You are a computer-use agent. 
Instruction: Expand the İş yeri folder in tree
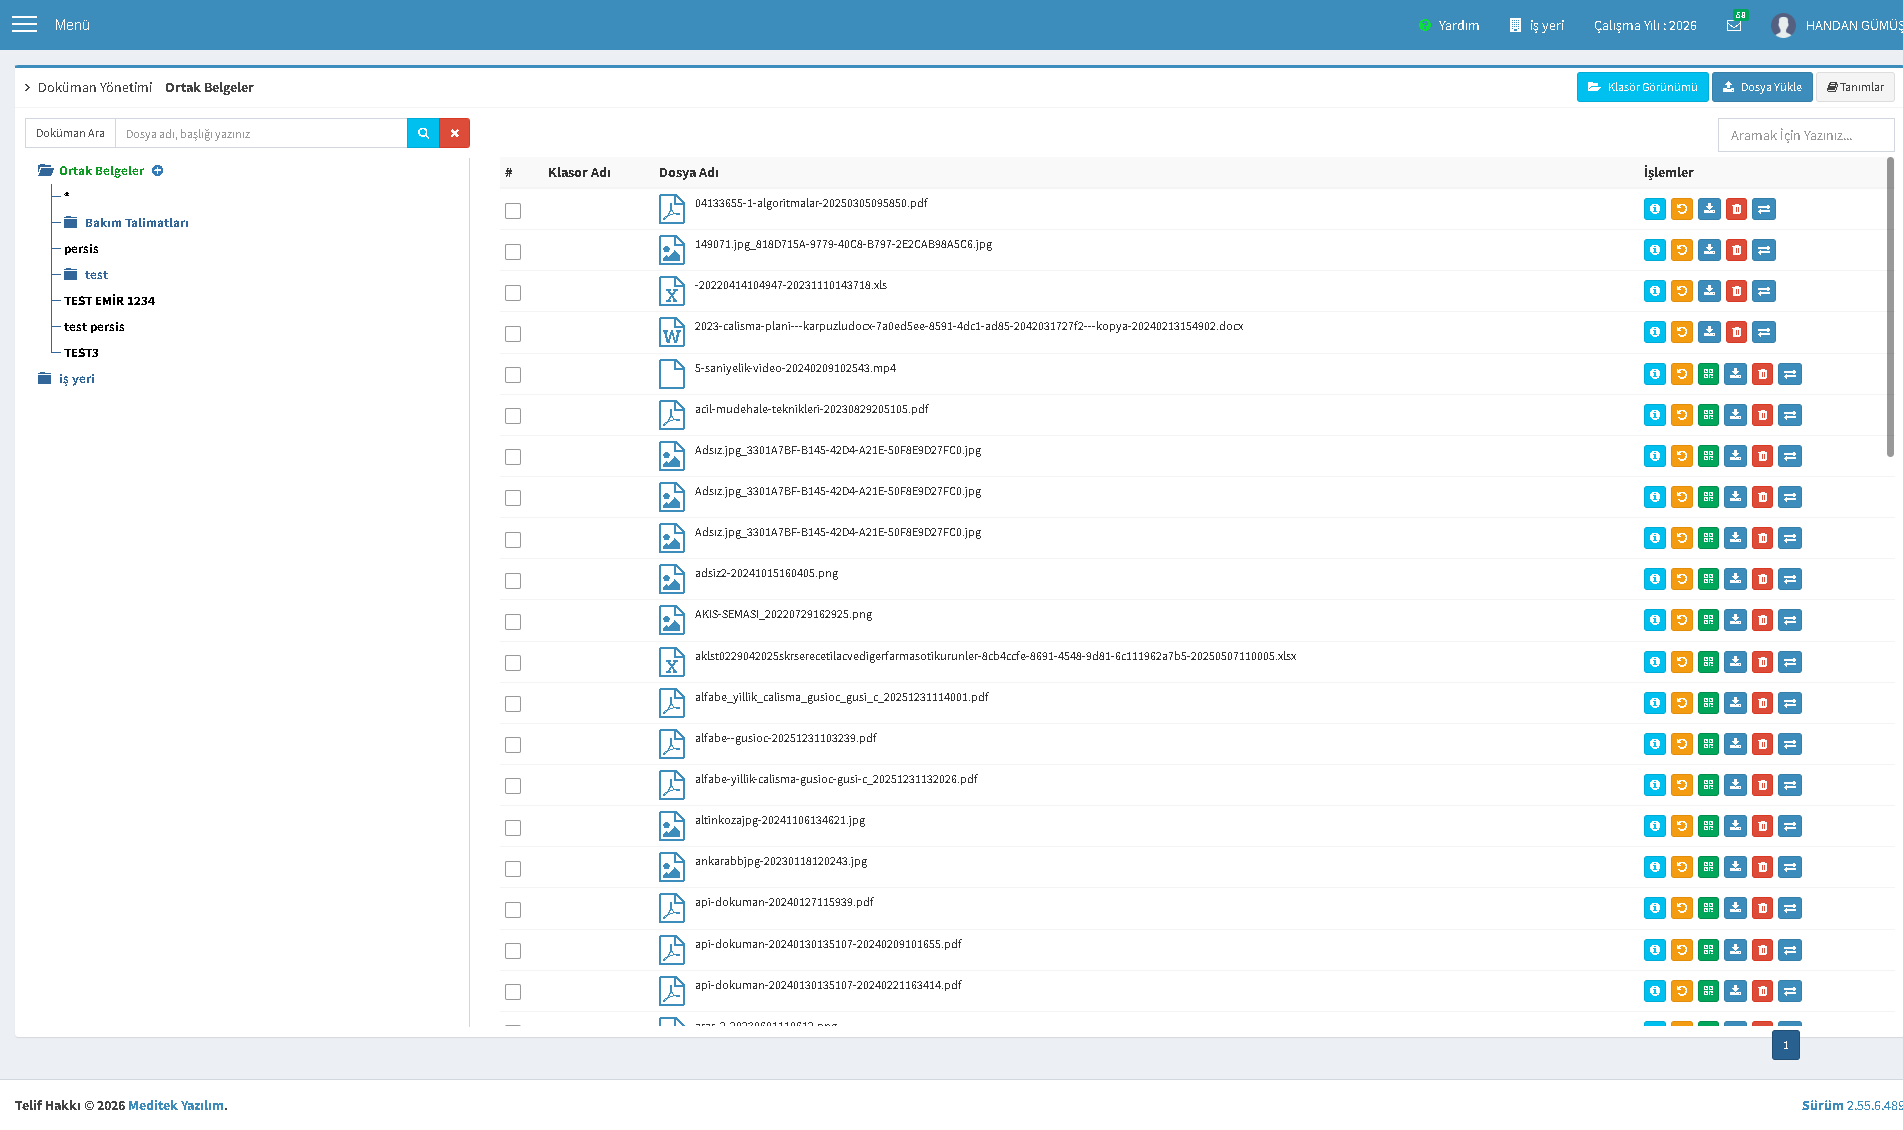click(x=76, y=379)
